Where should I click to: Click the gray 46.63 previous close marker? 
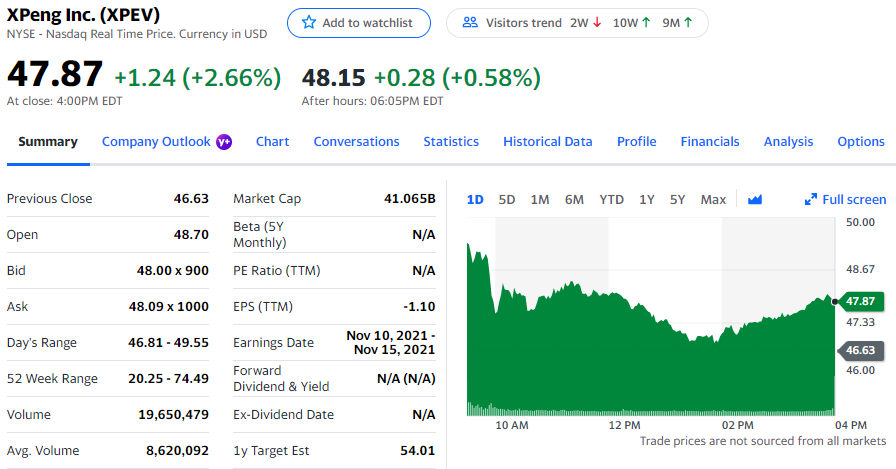click(x=861, y=350)
